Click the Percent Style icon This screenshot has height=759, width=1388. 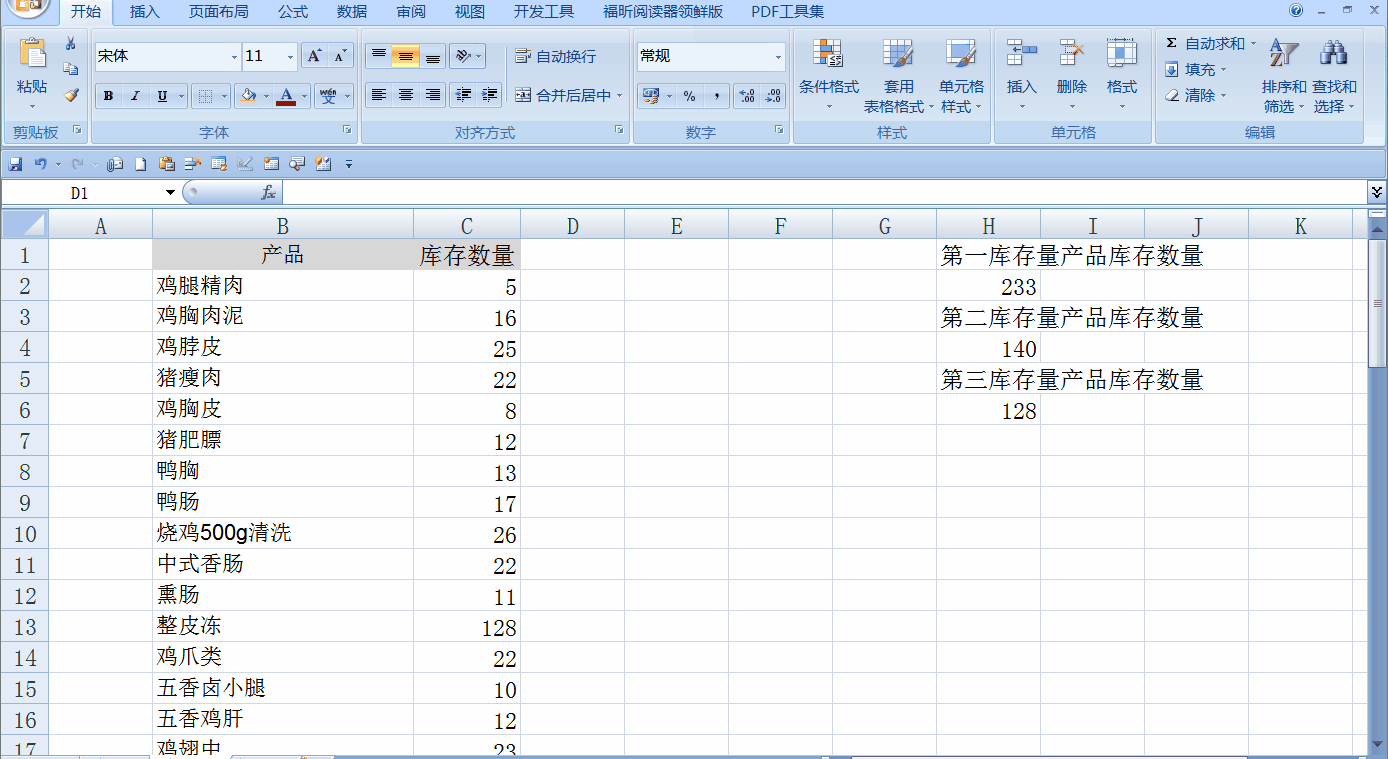tap(690, 96)
